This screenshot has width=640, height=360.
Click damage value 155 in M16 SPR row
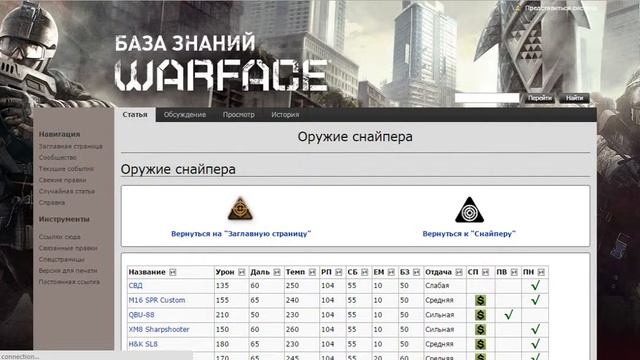[222, 300]
